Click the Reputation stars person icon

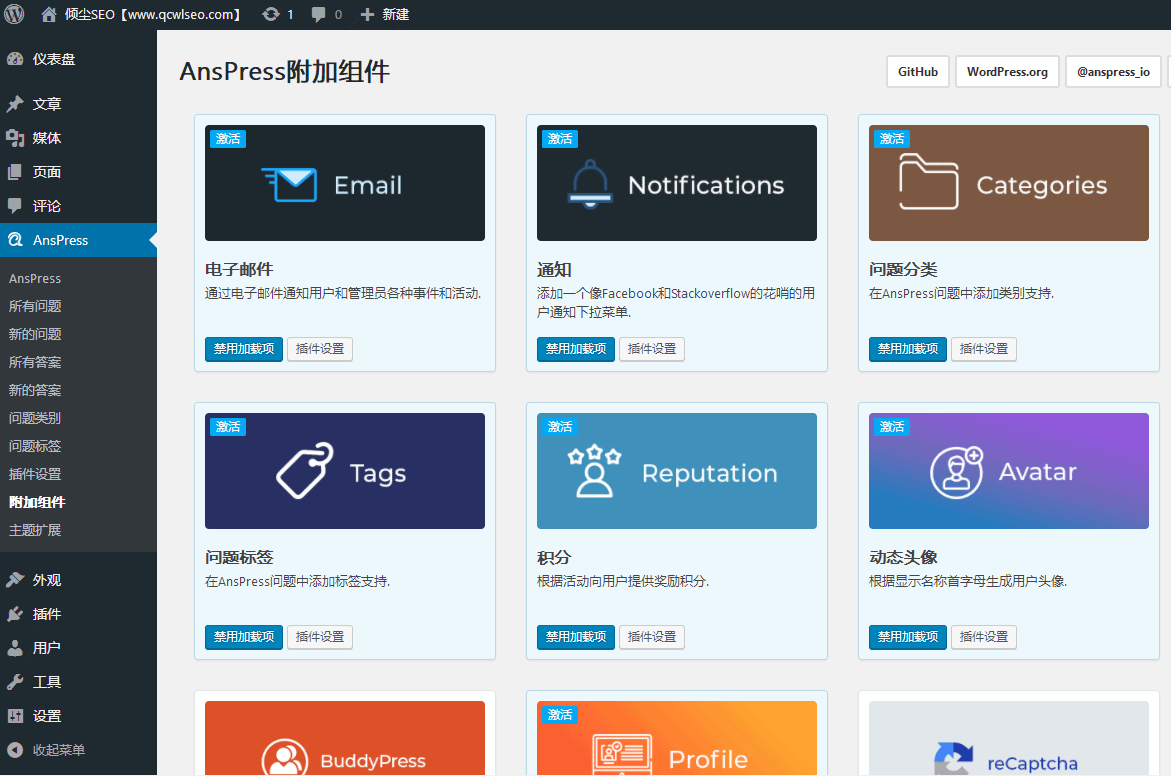tap(594, 471)
